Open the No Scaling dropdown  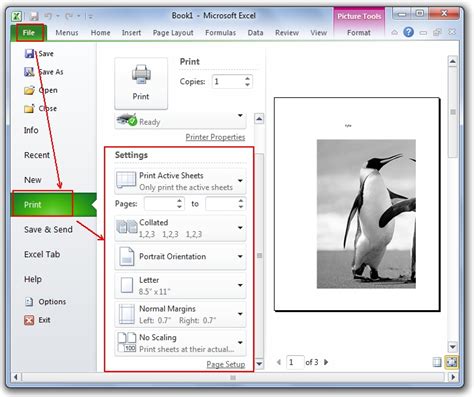point(180,343)
